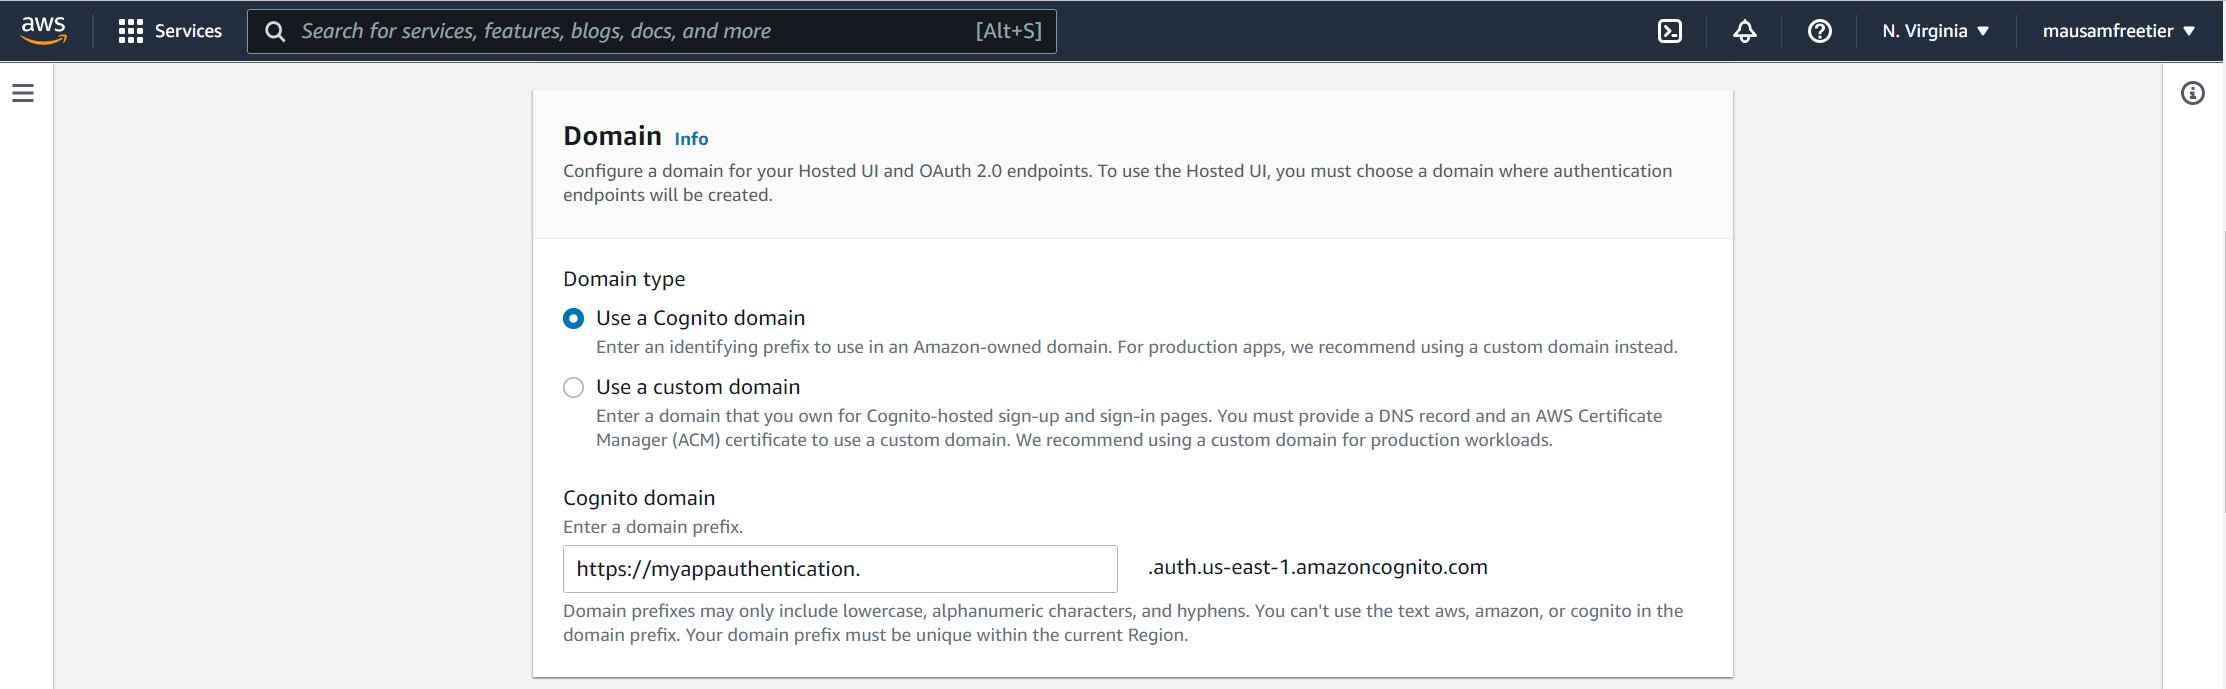Expand the mausamfreetier account menu

pyautogui.click(x=2107, y=31)
